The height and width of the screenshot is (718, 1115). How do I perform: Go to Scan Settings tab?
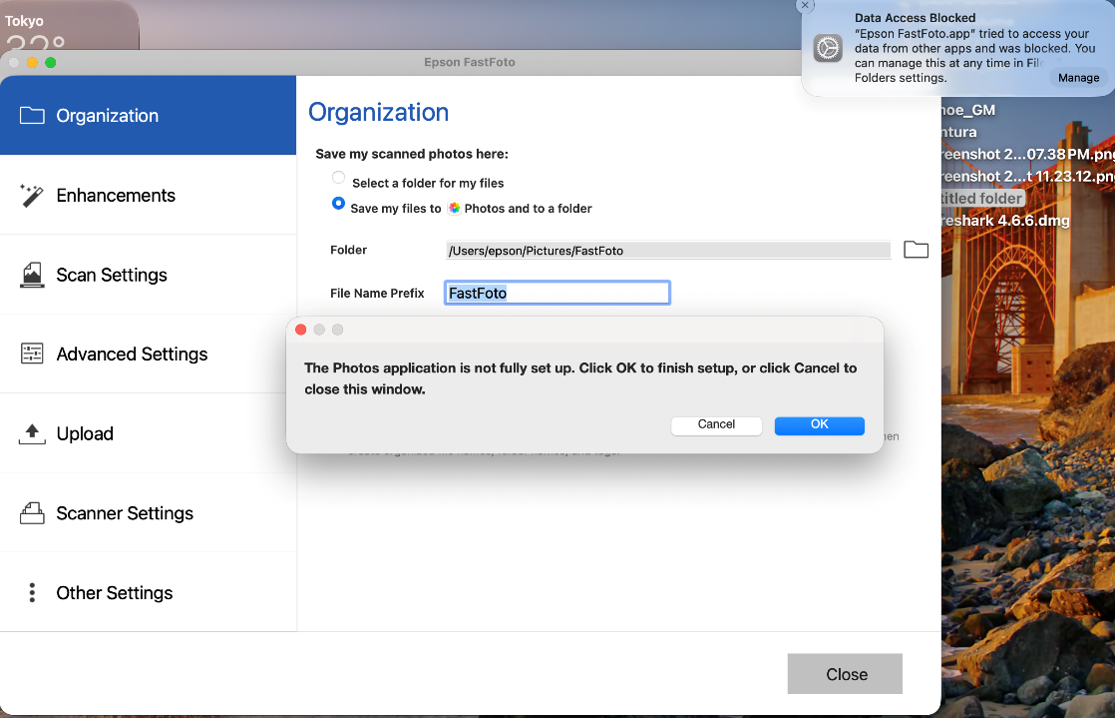click(148, 274)
